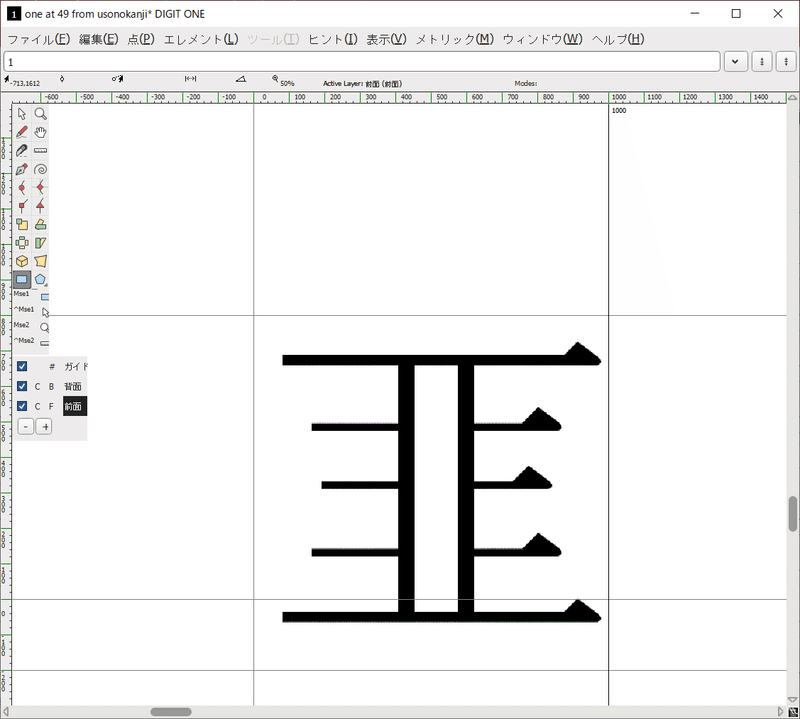The width and height of the screenshot is (800, 719).
Task: Click the Modes: label in info bar
Action: point(526,83)
